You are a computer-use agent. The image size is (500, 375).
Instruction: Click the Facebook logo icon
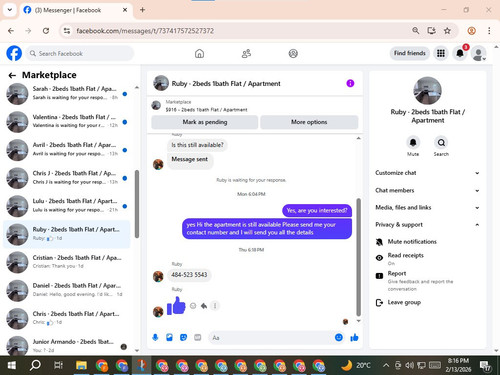[14, 53]
